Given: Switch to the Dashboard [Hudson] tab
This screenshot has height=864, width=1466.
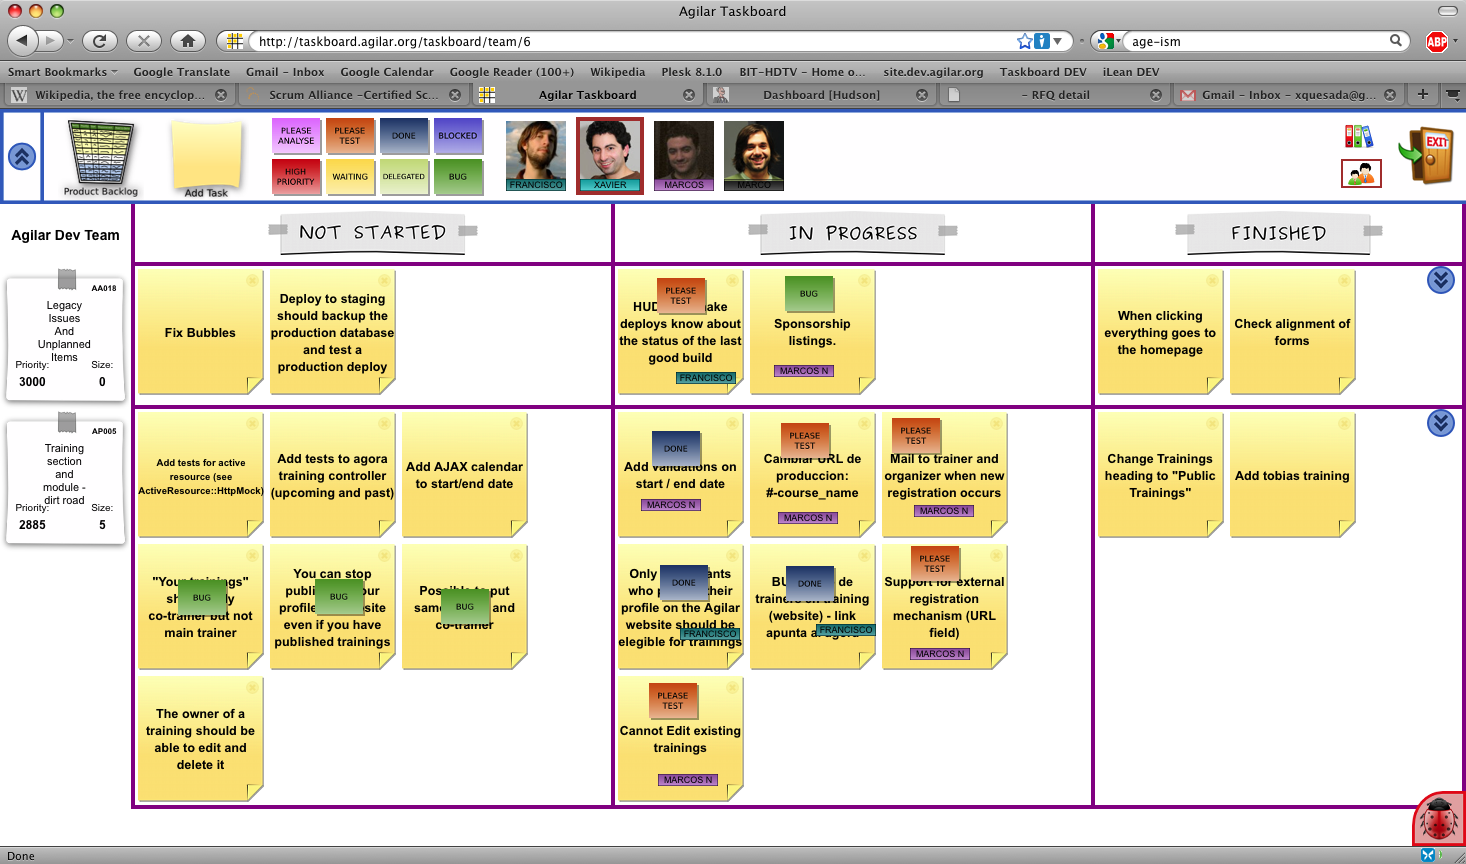Looking at the screenshot, I should click(x=820, y=95).
